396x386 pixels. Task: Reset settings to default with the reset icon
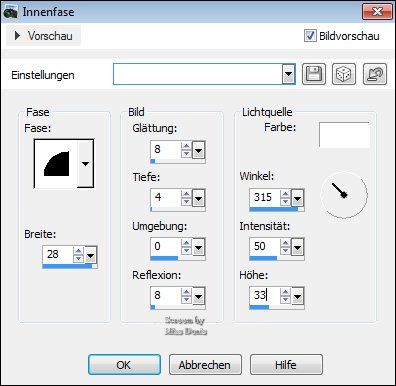(375, 74)
